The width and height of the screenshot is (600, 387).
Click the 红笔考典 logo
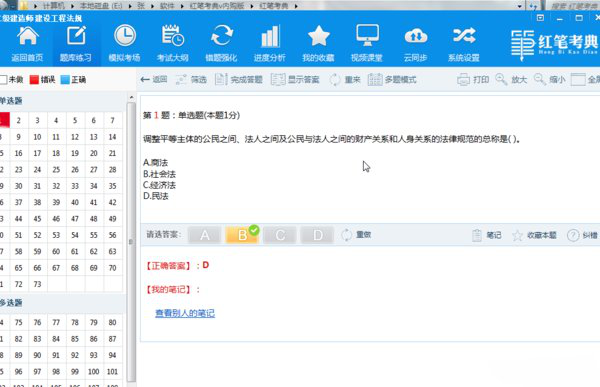click(554, 44)
